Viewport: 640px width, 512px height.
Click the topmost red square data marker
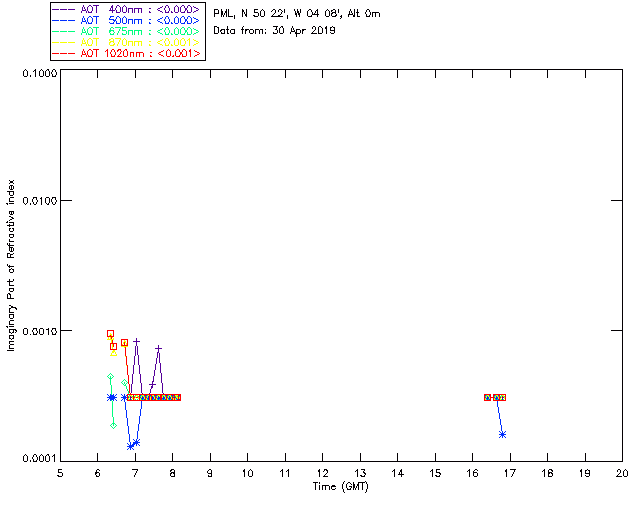click(110, 334)
